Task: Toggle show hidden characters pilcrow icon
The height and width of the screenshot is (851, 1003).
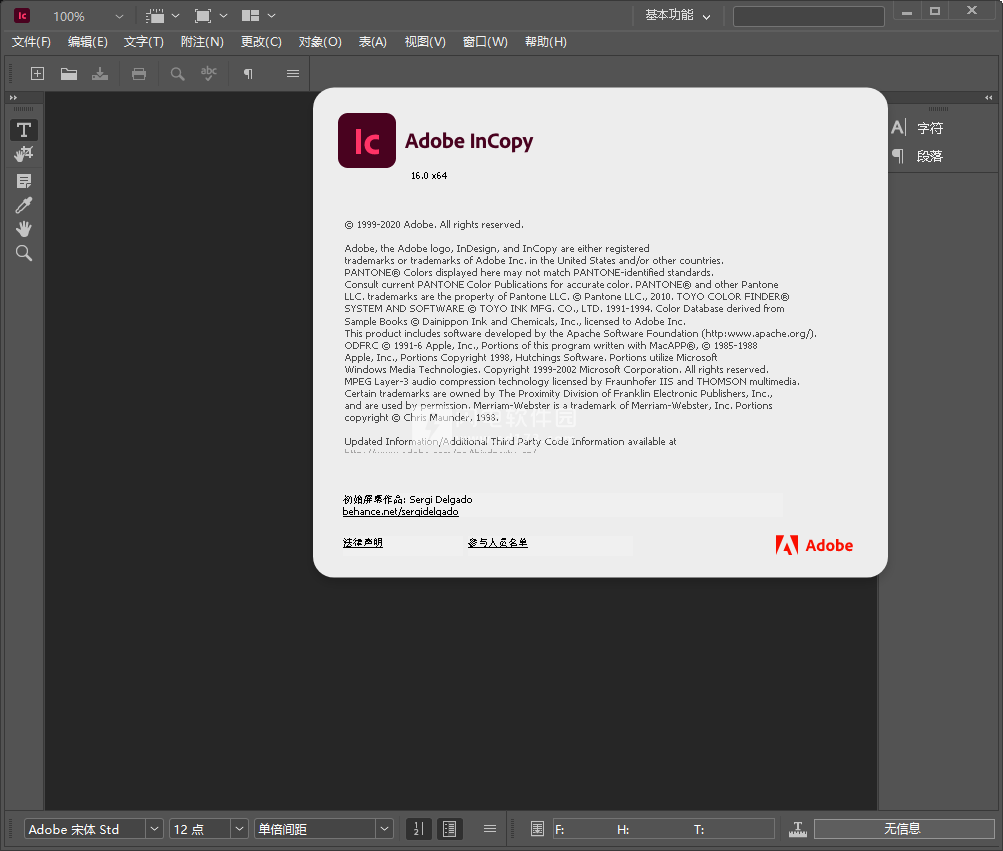Action: (248, 74)
